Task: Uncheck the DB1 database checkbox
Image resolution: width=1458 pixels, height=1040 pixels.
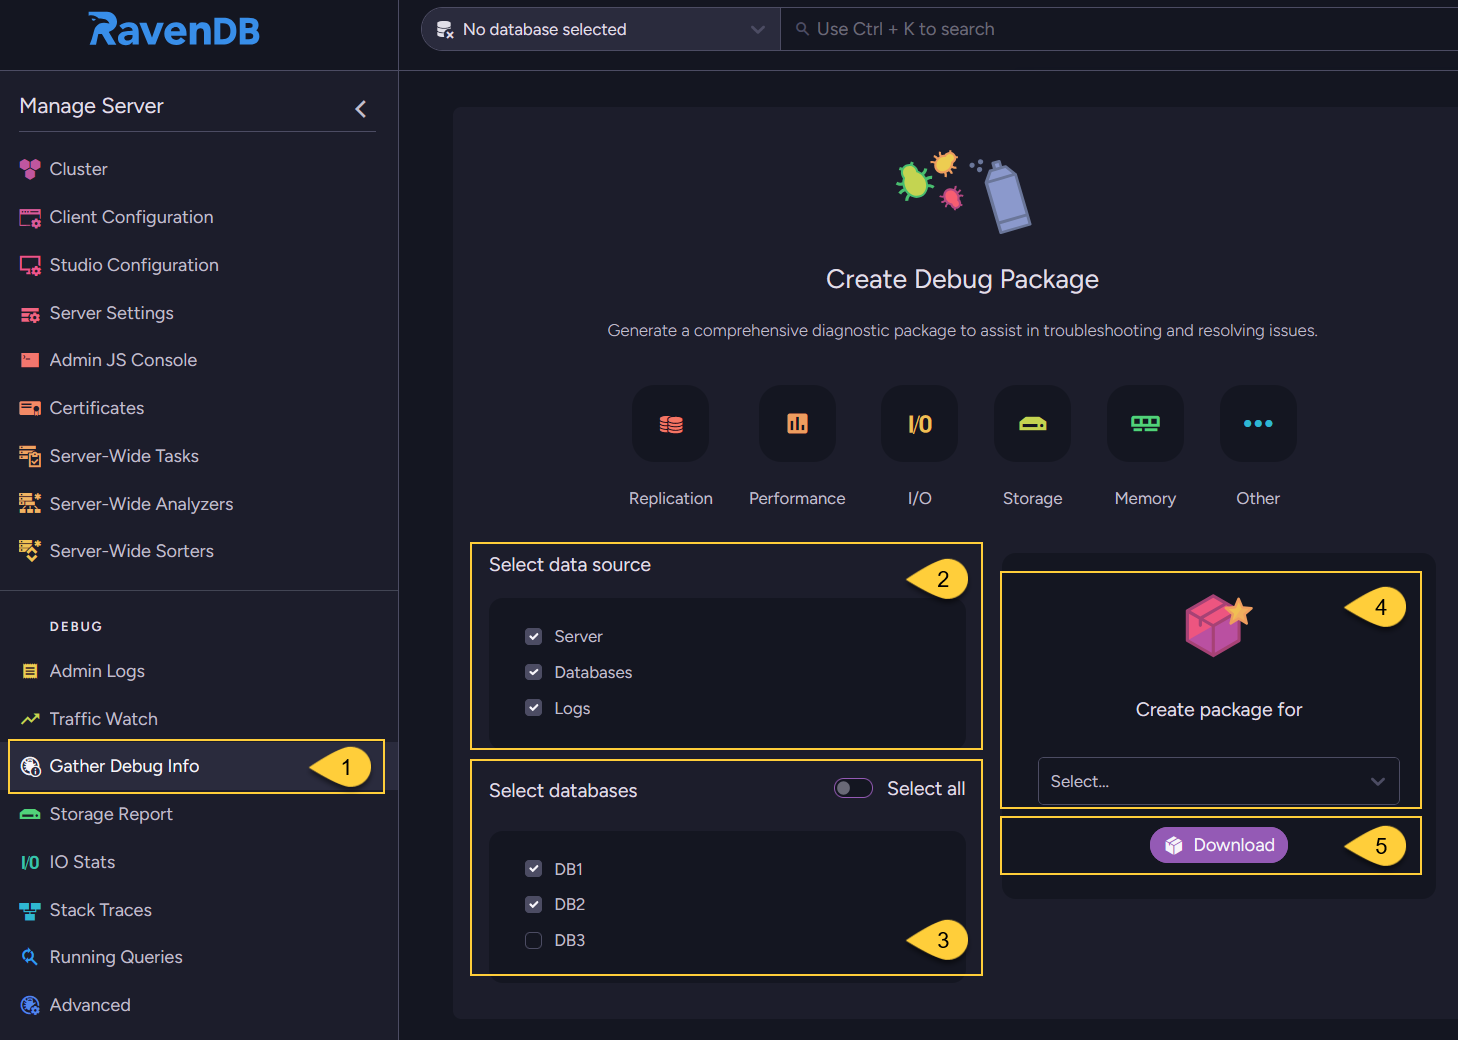Action: (x=534, y=869)
